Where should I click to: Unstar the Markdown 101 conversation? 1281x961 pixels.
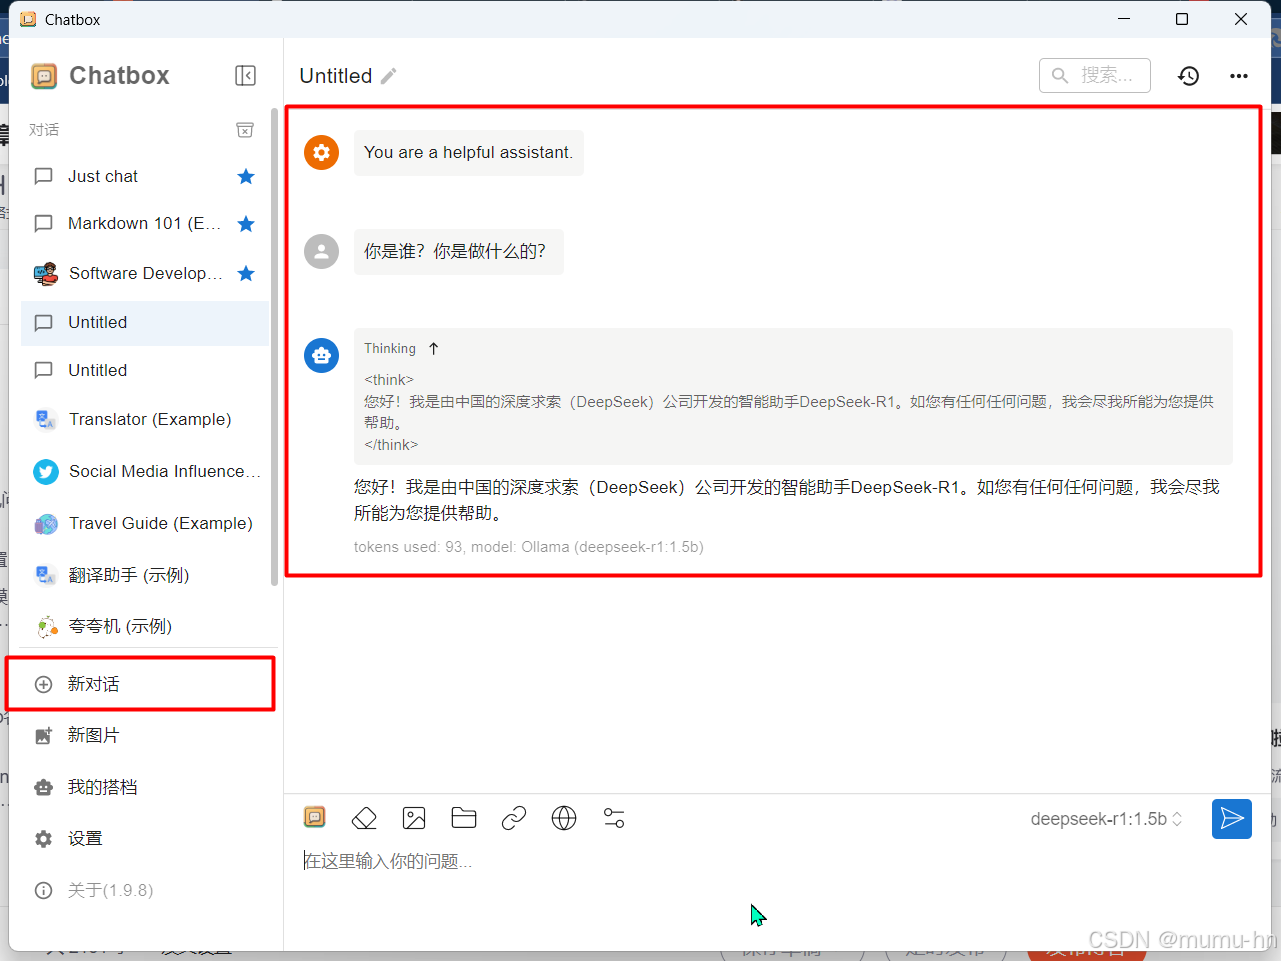(246, 224)
